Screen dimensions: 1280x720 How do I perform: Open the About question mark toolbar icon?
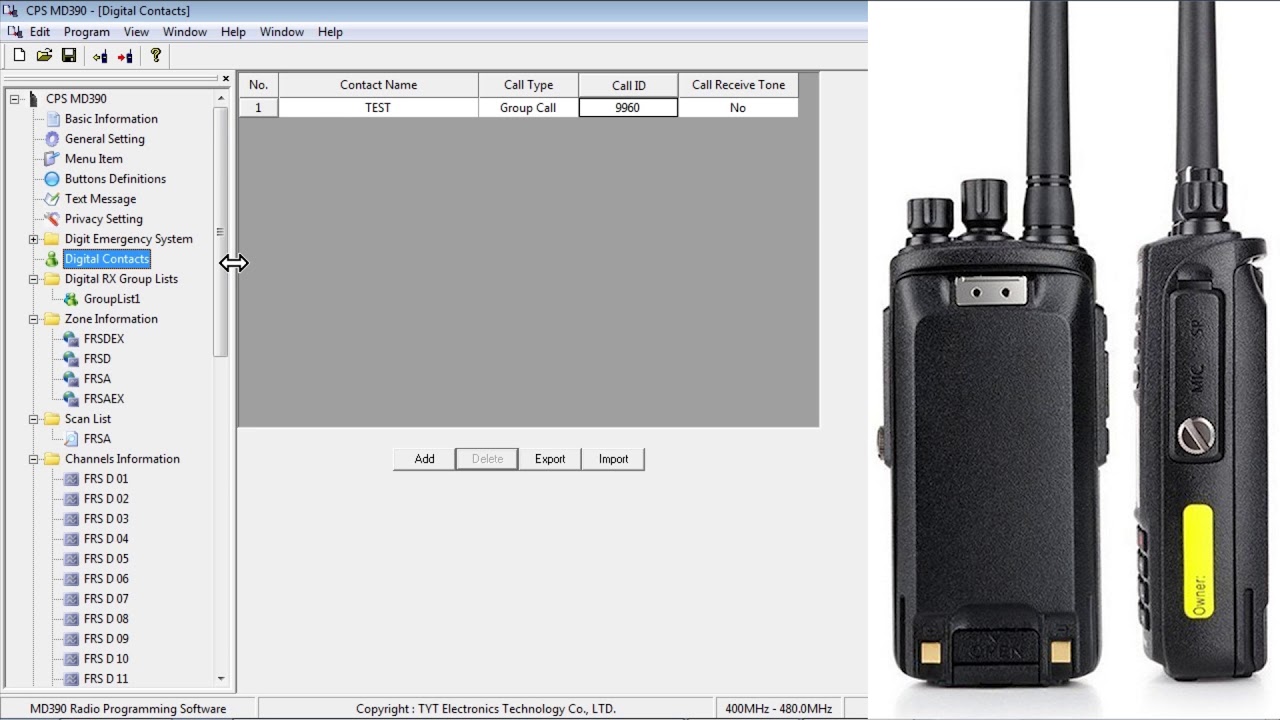156,56
